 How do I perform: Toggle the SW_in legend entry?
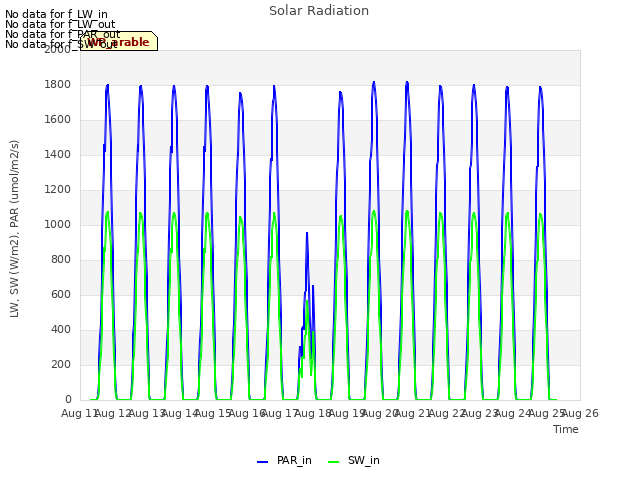(x=354, y=461)
